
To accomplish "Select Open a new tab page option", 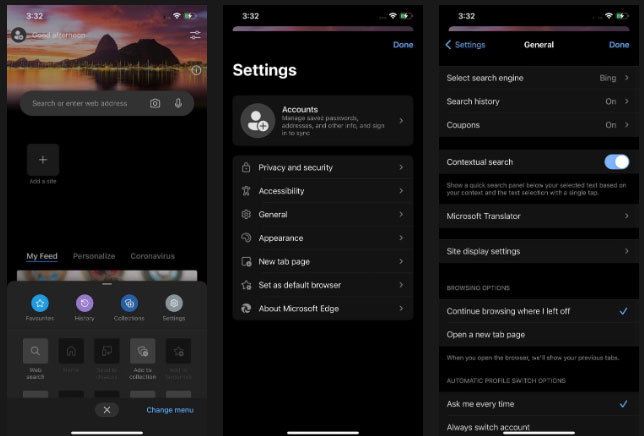I will coord(538,335).
